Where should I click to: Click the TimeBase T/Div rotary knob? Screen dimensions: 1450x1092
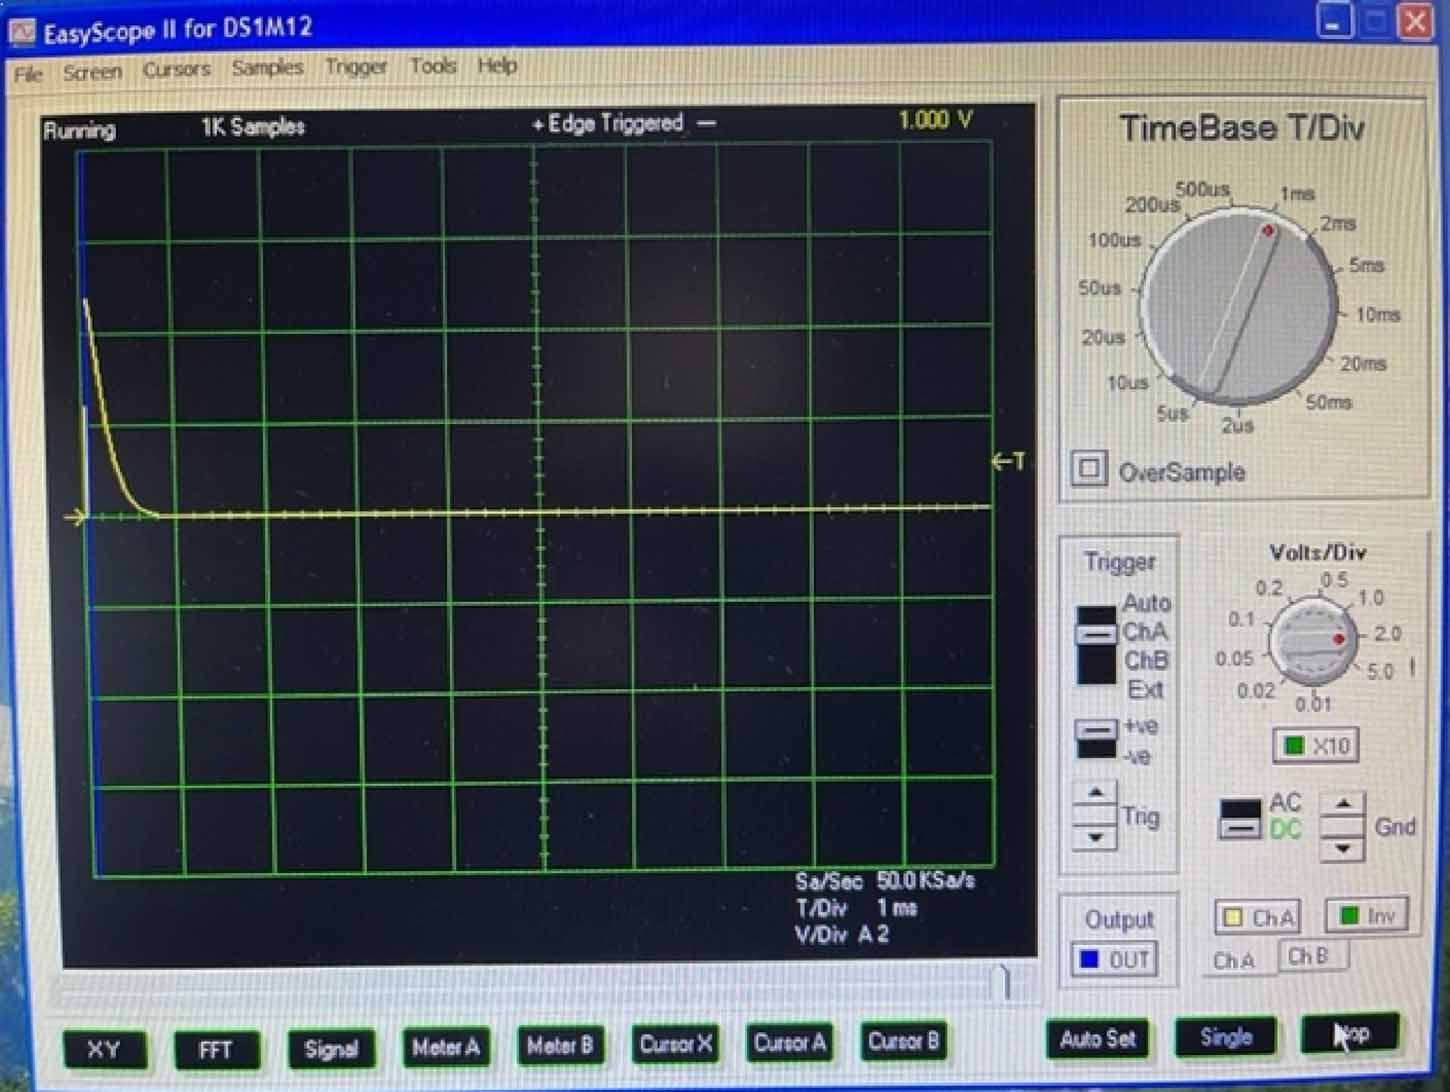1238,305
